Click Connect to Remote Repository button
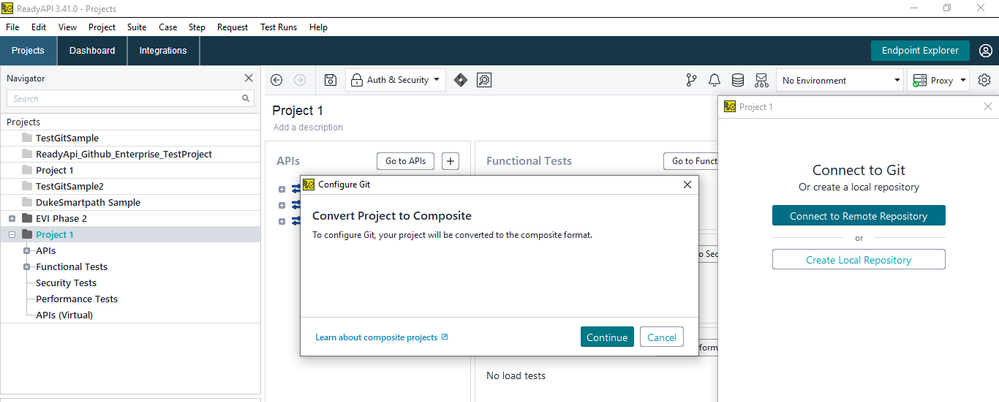999x402 pixels. 858,216
